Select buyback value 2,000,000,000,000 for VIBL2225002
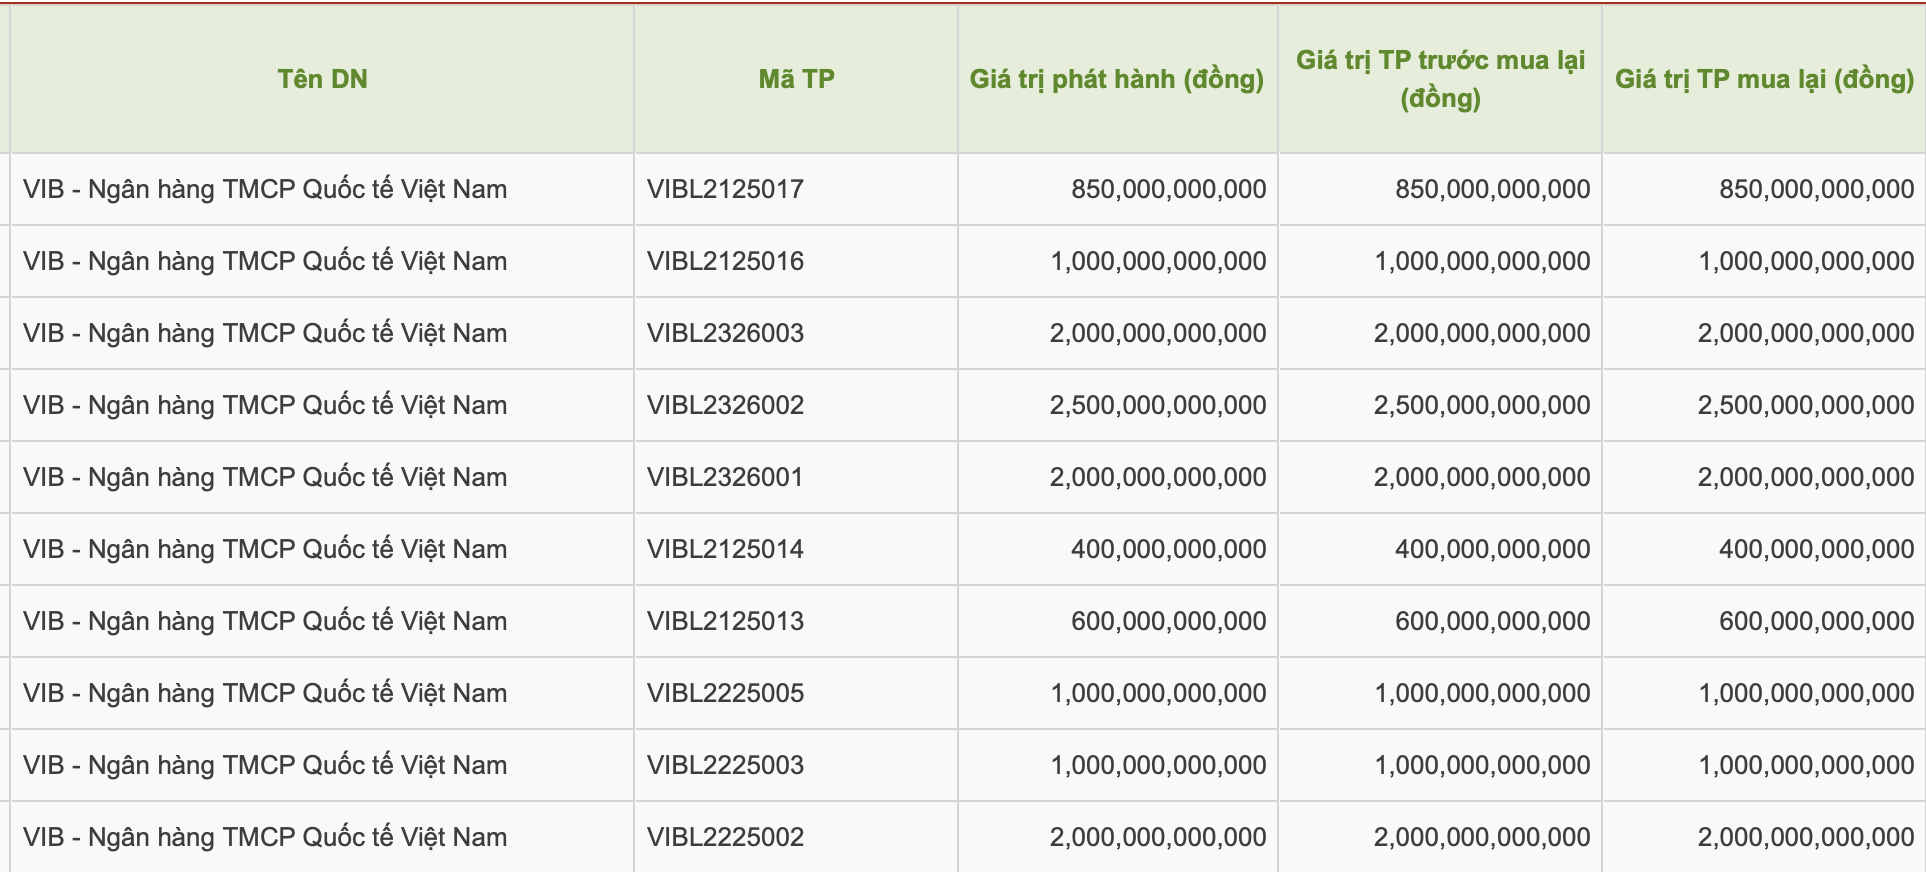 click(x=1806, y=837)
